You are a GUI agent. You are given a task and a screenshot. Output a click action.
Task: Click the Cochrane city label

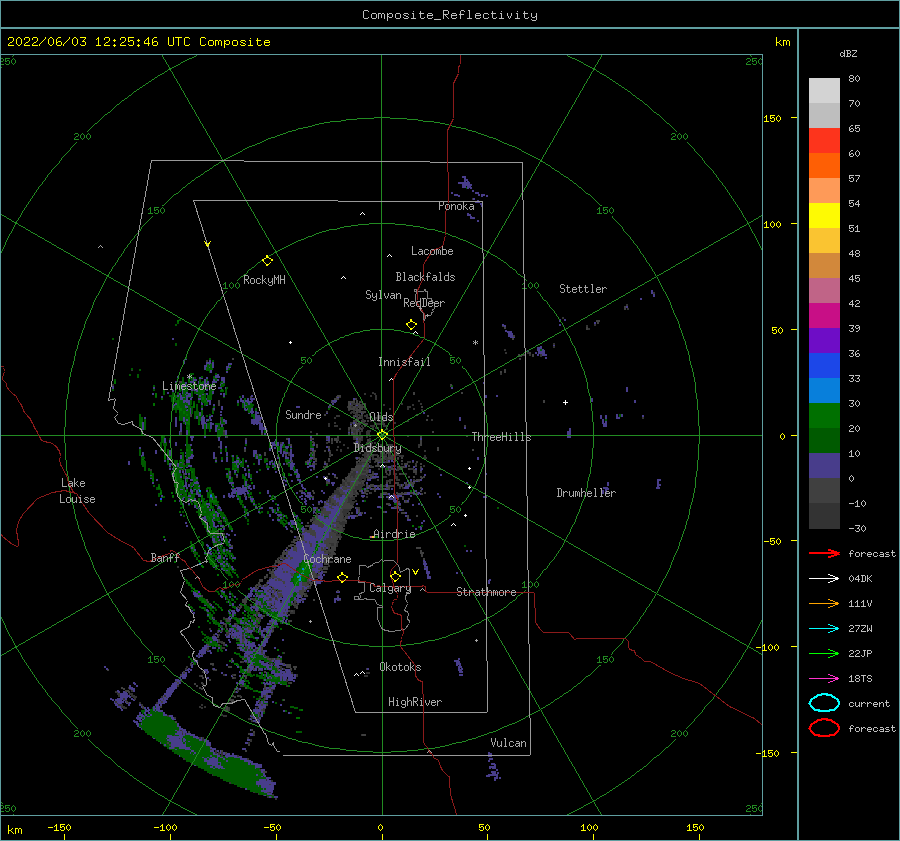pyautogui.click(x=327, y=559)
